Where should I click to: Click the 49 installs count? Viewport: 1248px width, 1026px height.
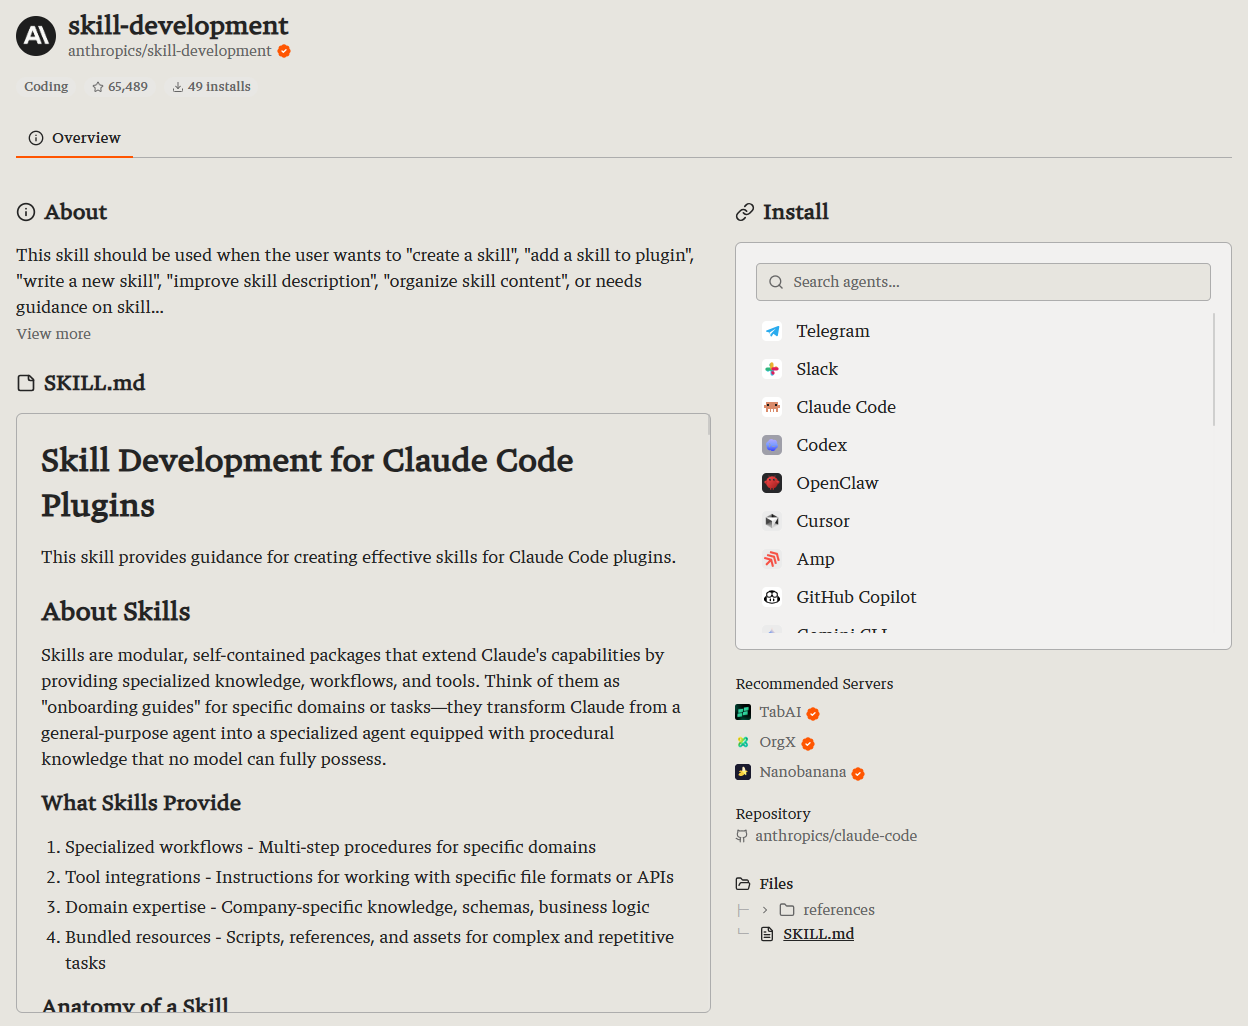pos(219,87)
